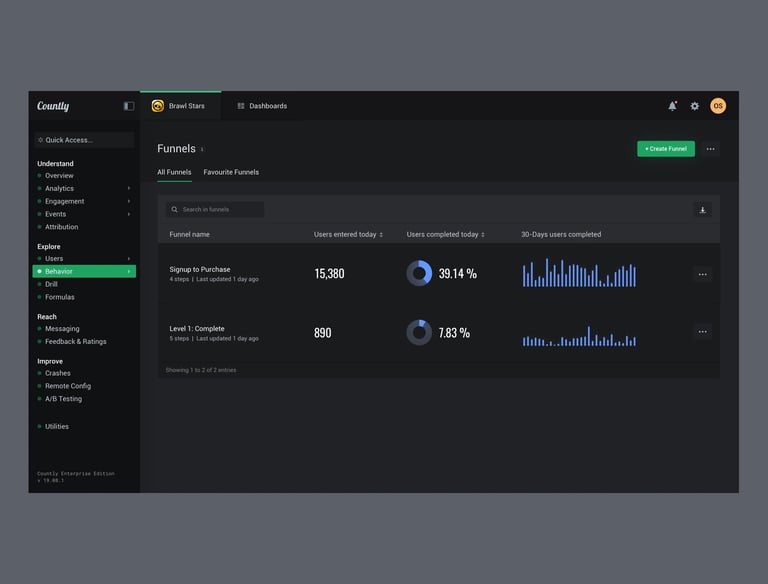Open Feedback & Ratings in the sidebar
The height and width of the screenshot is (584, 768).
coord(75,341)
